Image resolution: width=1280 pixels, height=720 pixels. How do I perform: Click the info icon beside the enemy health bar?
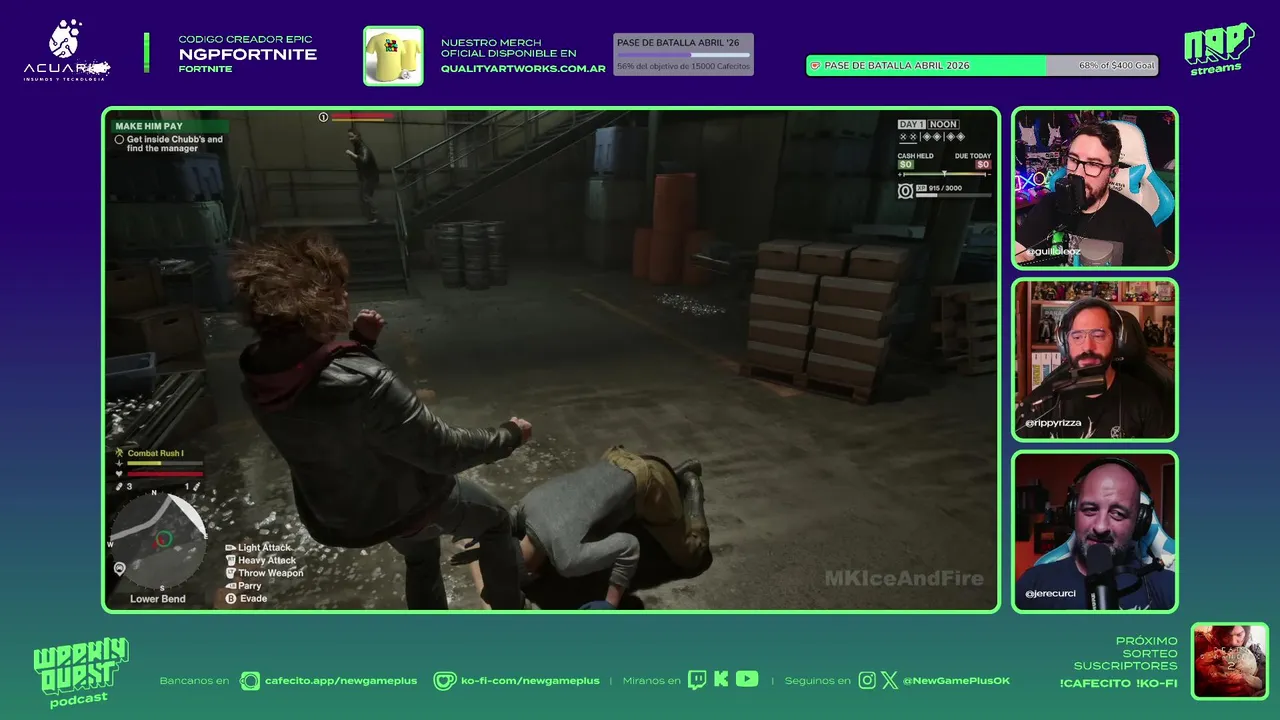tap(323, 117)
